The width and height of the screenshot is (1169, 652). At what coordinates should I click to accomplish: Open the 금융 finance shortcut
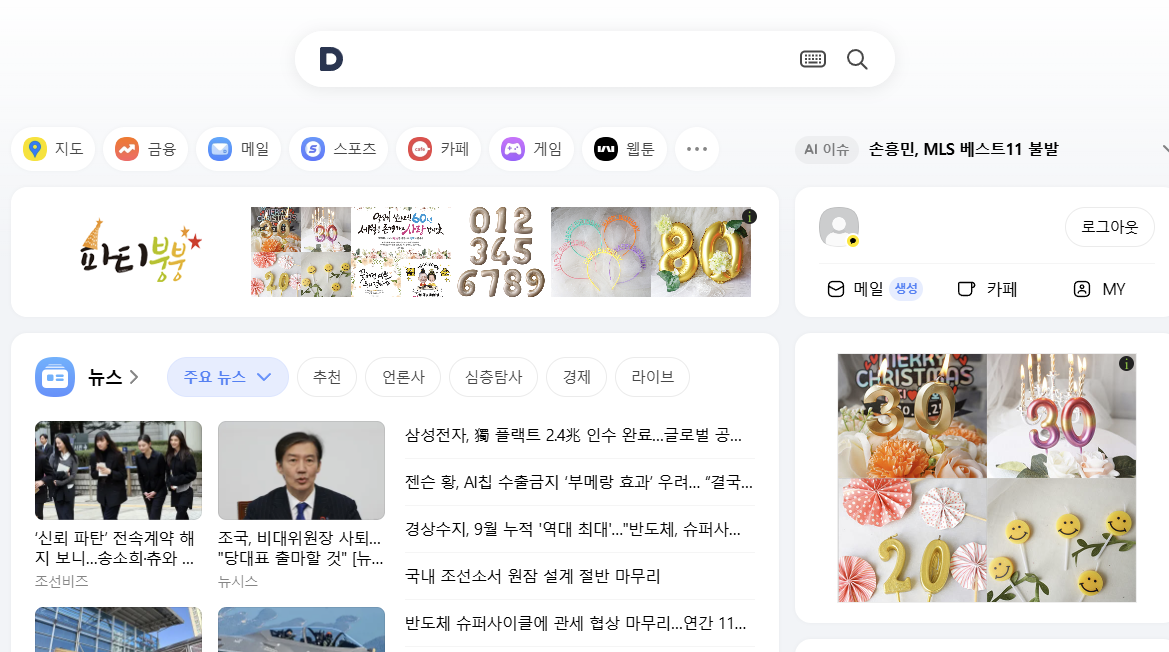(x=145, y=149)
